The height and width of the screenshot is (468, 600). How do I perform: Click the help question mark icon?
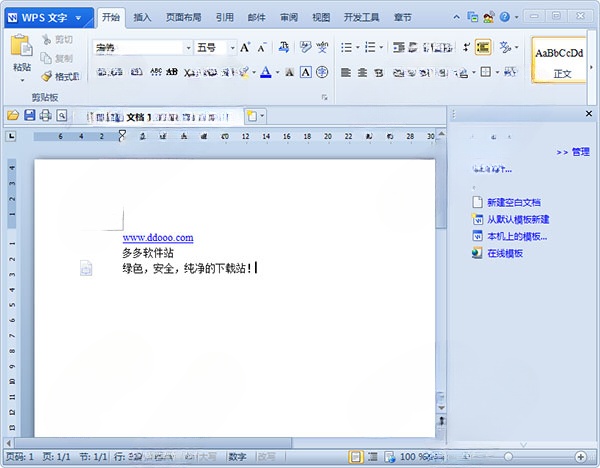coord(505,17)
